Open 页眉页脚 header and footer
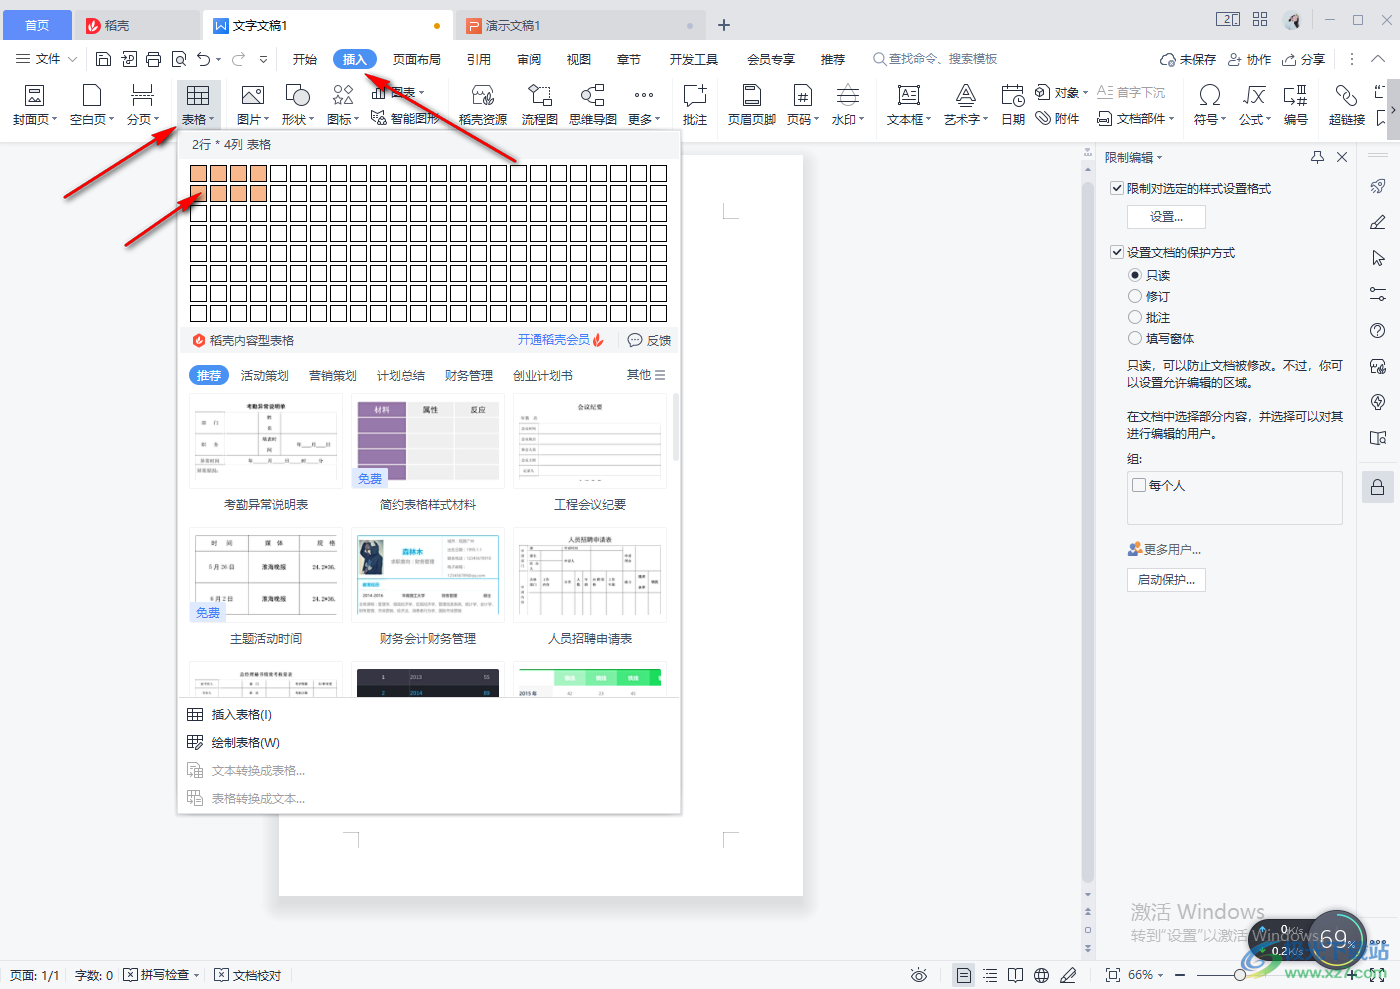 pos(752,105)
